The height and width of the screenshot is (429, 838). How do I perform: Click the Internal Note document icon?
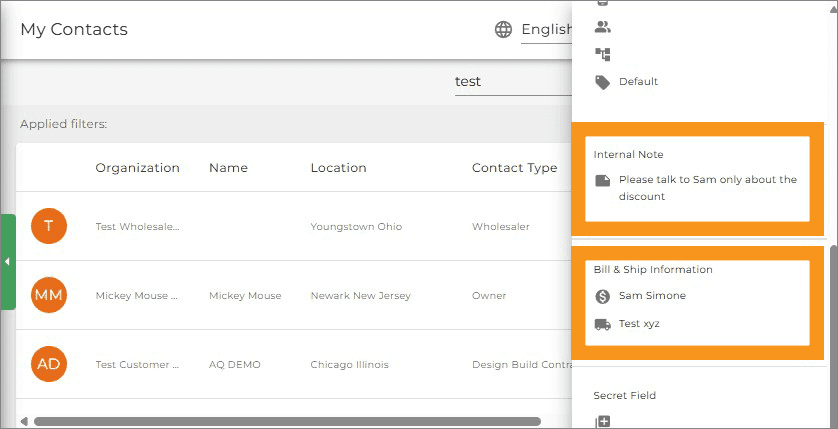[602, 181]
